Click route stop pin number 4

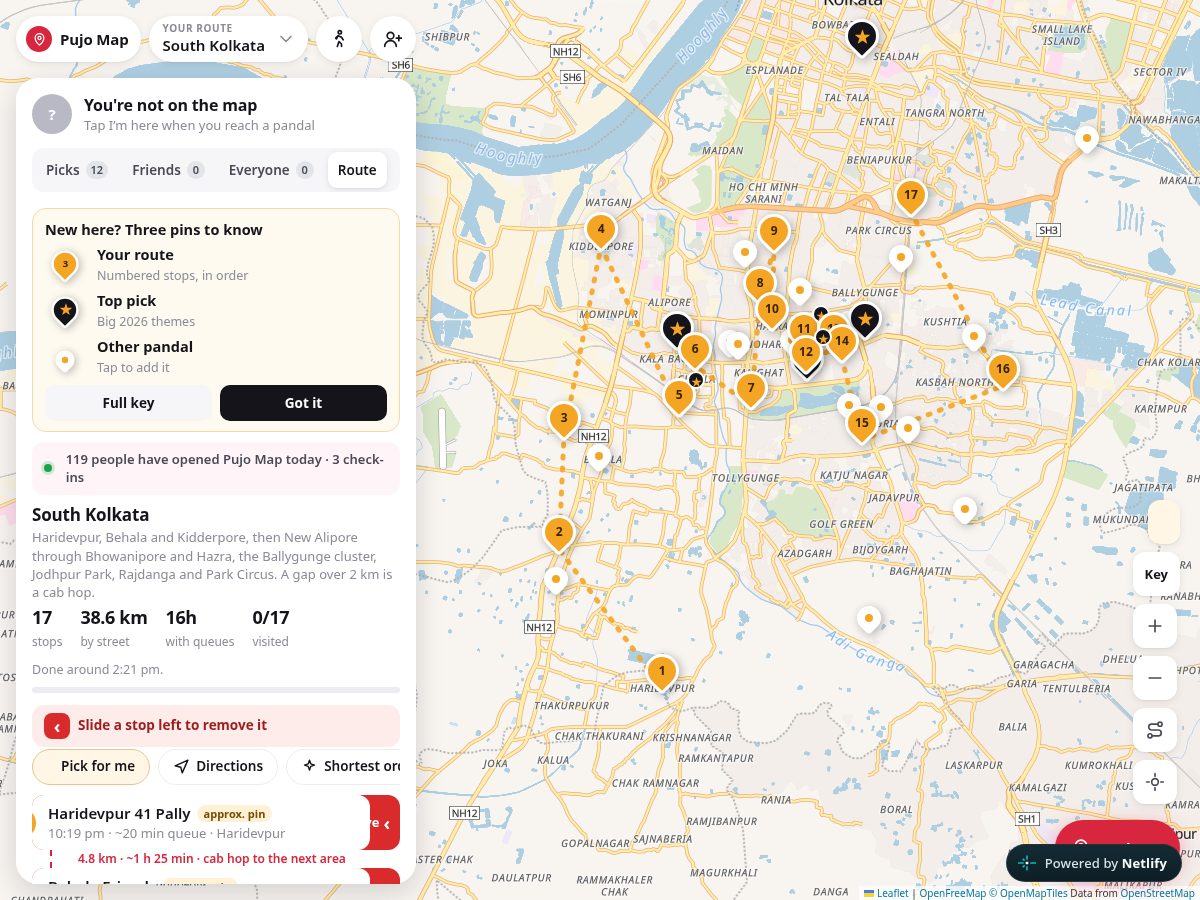click(x=600, y=232)
